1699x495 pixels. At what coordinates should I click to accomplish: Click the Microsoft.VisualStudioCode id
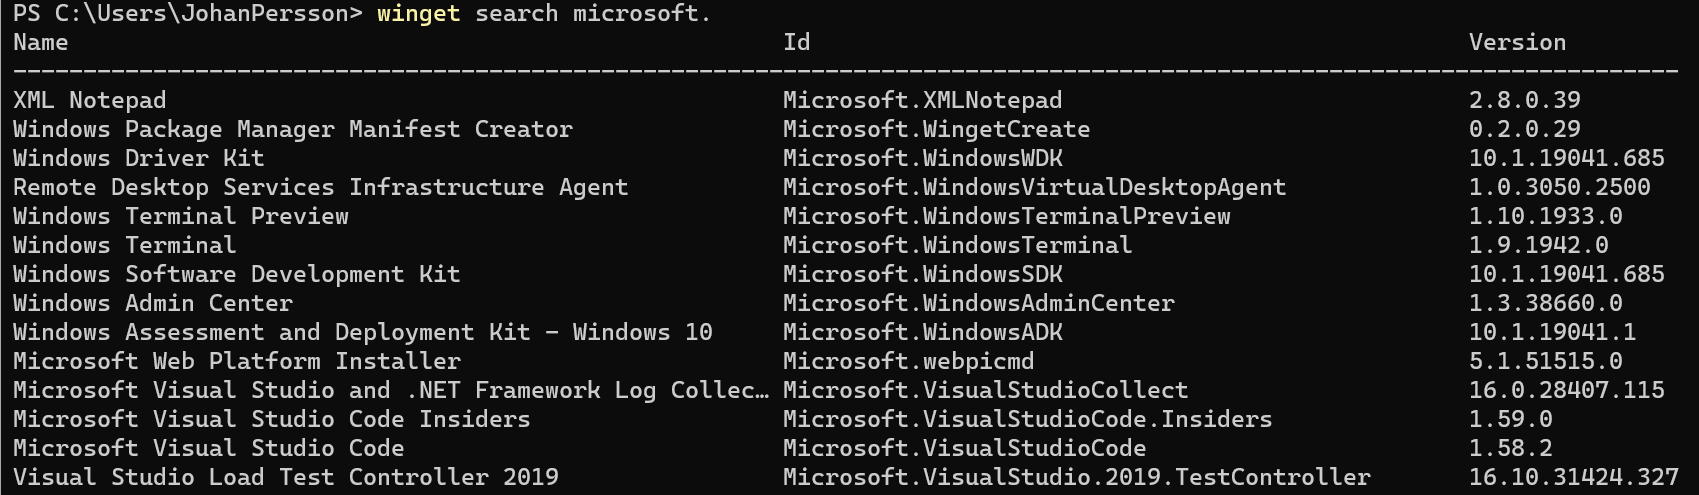964,449
